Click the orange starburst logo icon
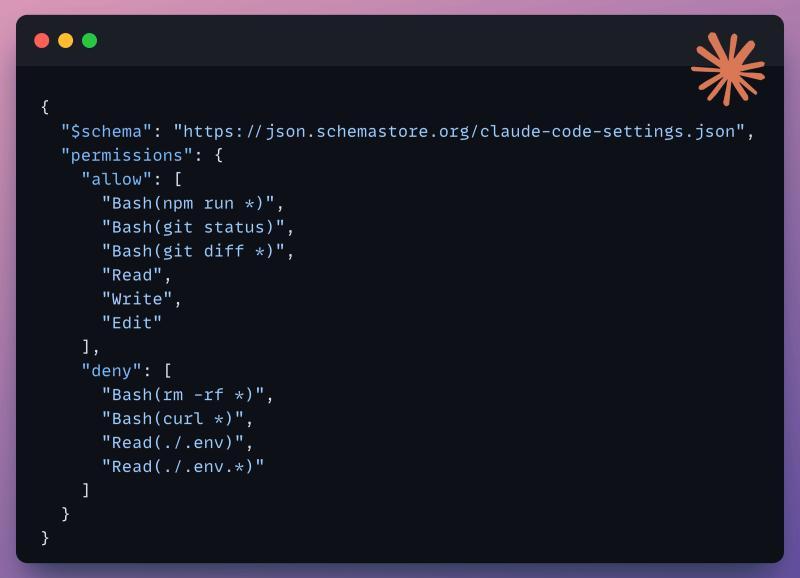This screenshot has width=800, height=578. coord(729,68)
